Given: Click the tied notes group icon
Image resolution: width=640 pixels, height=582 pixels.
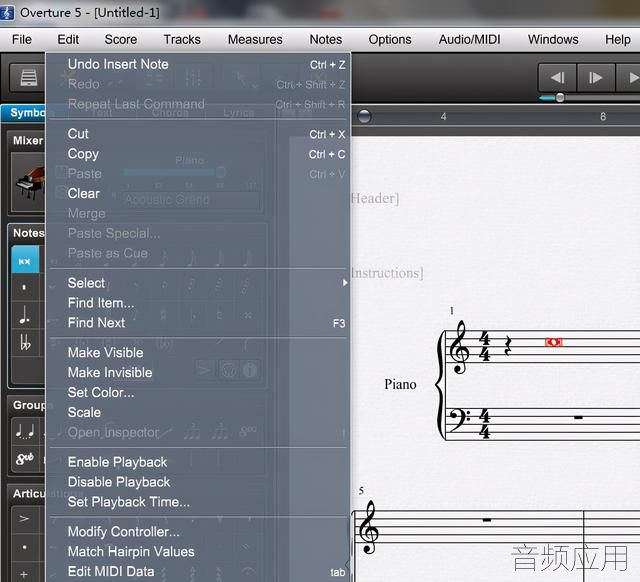Looking at the screenshot, I should pos(24,431).
